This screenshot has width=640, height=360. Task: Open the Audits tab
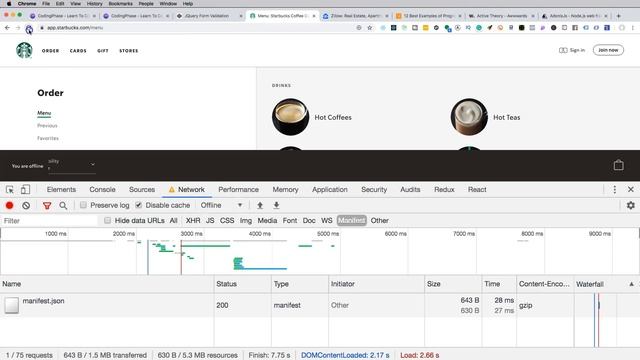[x=410, y=189]
